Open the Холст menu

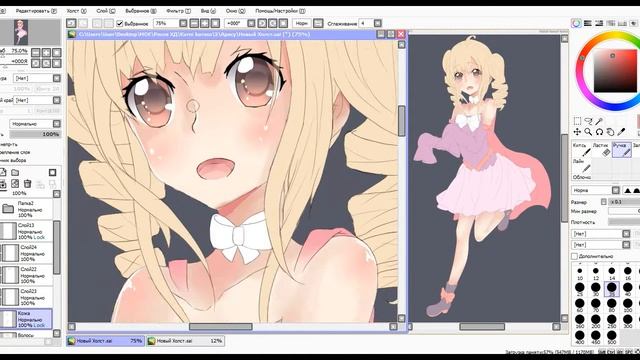(77, 11)
